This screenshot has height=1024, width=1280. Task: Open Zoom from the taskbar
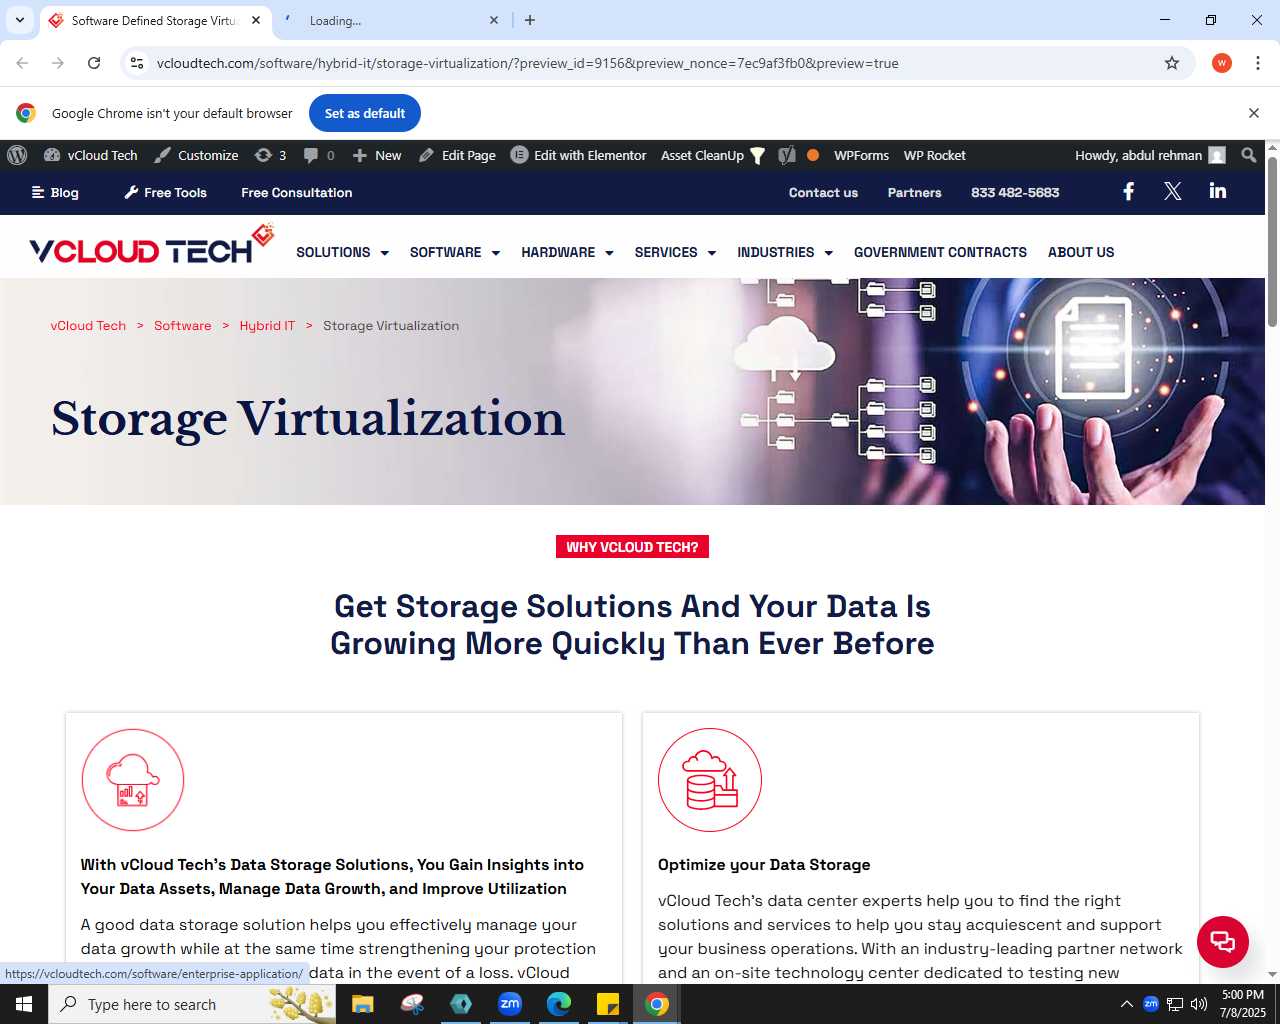510,1004
